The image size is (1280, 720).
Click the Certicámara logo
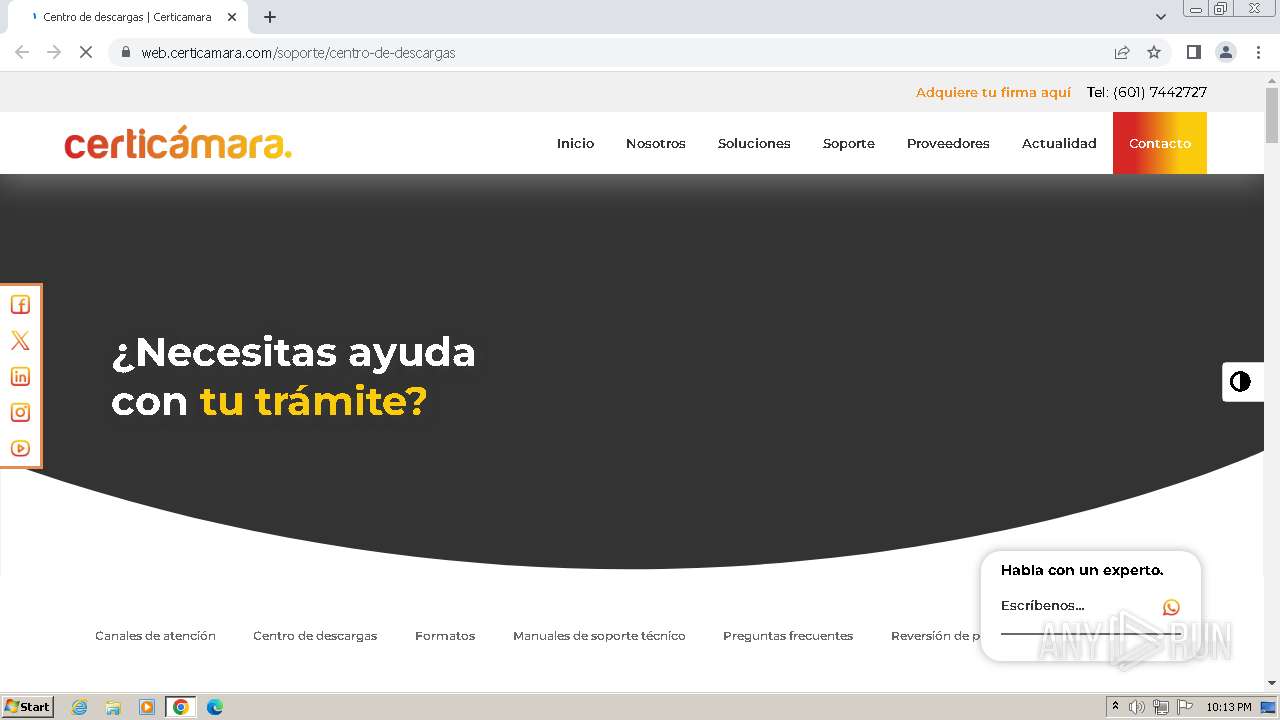[178, 143]
